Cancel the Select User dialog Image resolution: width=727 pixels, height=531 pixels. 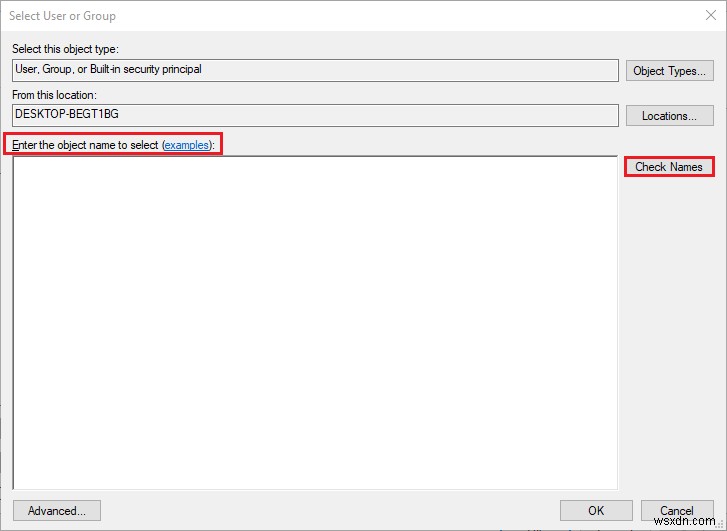tap(677, 511)
